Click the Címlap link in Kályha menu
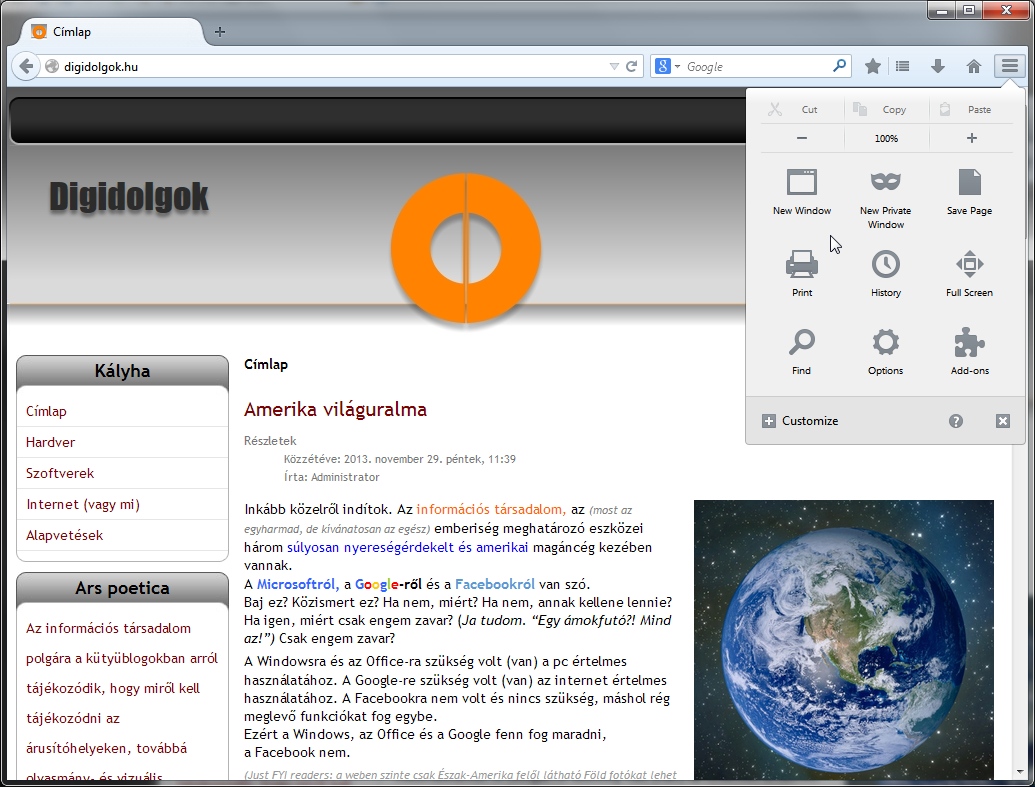Image resolution: width=1035 pixels, height=787 pixels. (x=46, y=411)
